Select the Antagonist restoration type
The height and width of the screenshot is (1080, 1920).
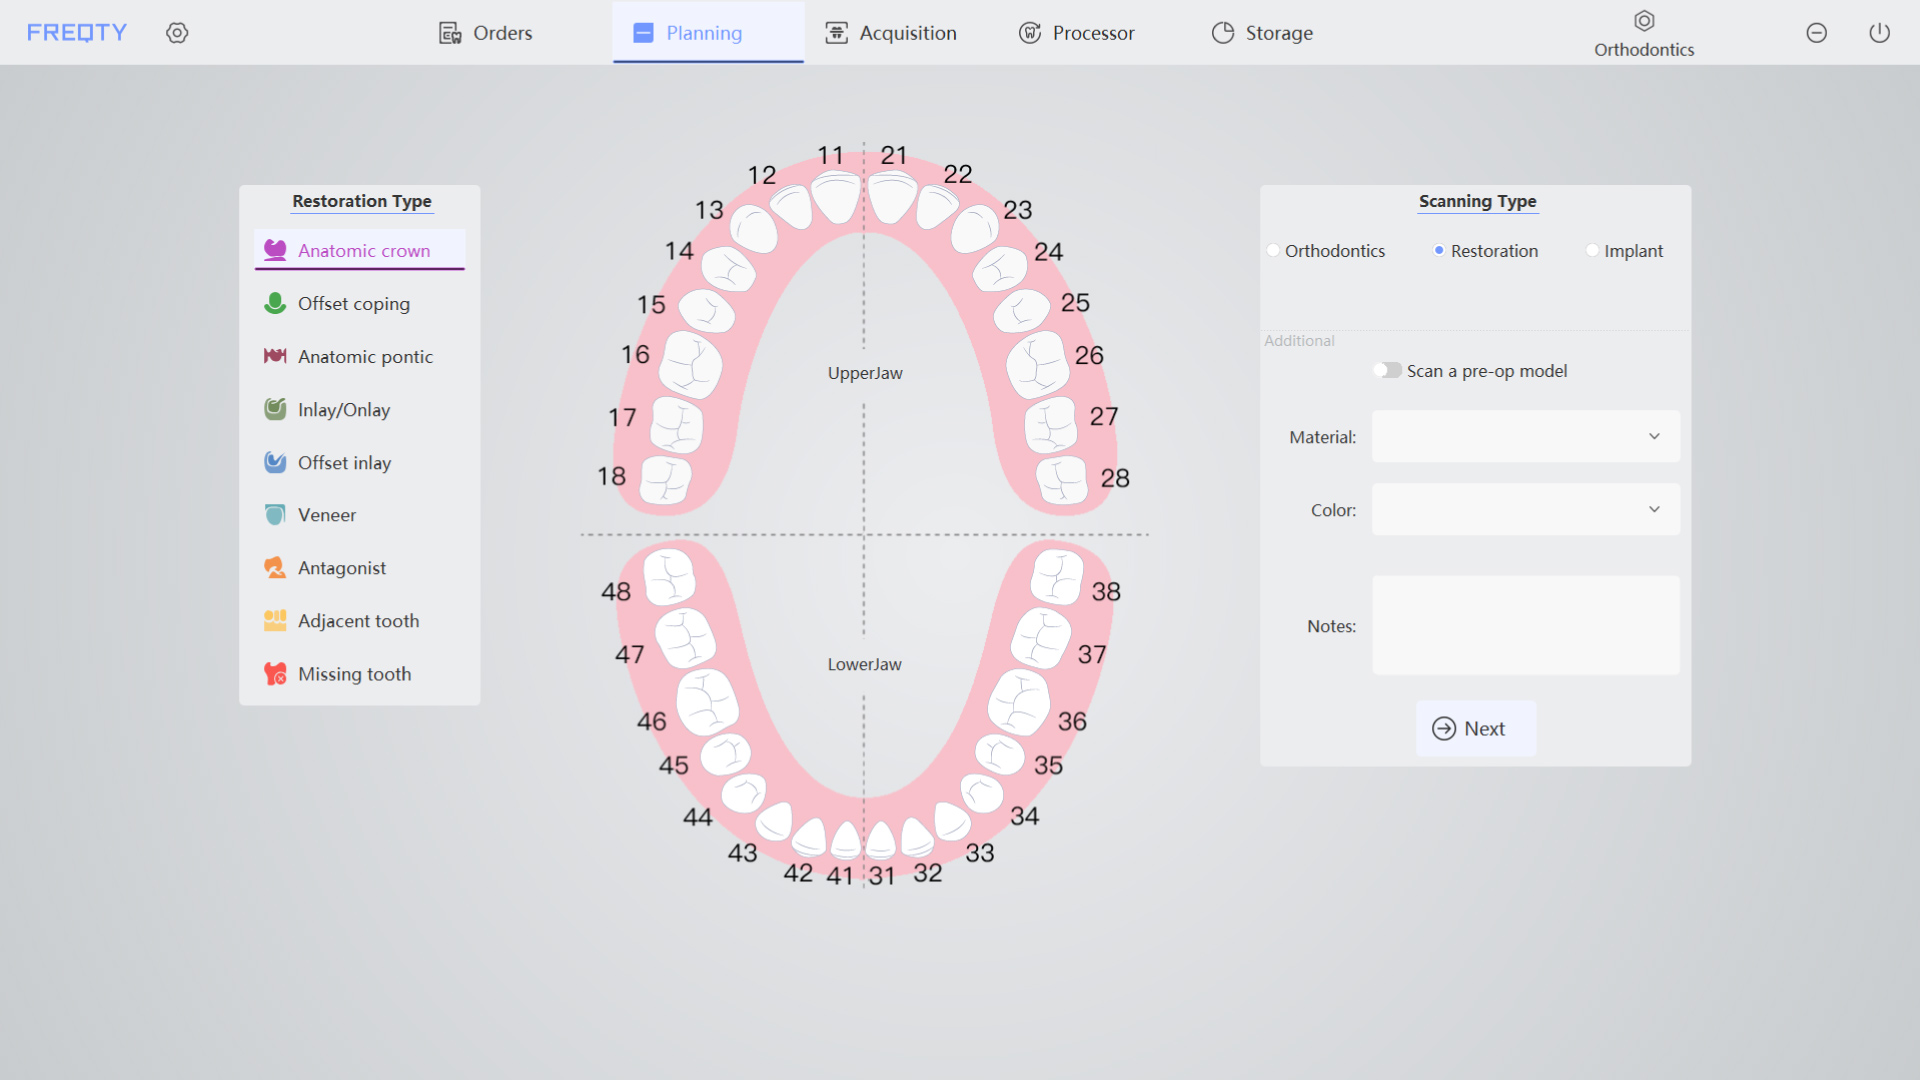[x=340, y=567]
